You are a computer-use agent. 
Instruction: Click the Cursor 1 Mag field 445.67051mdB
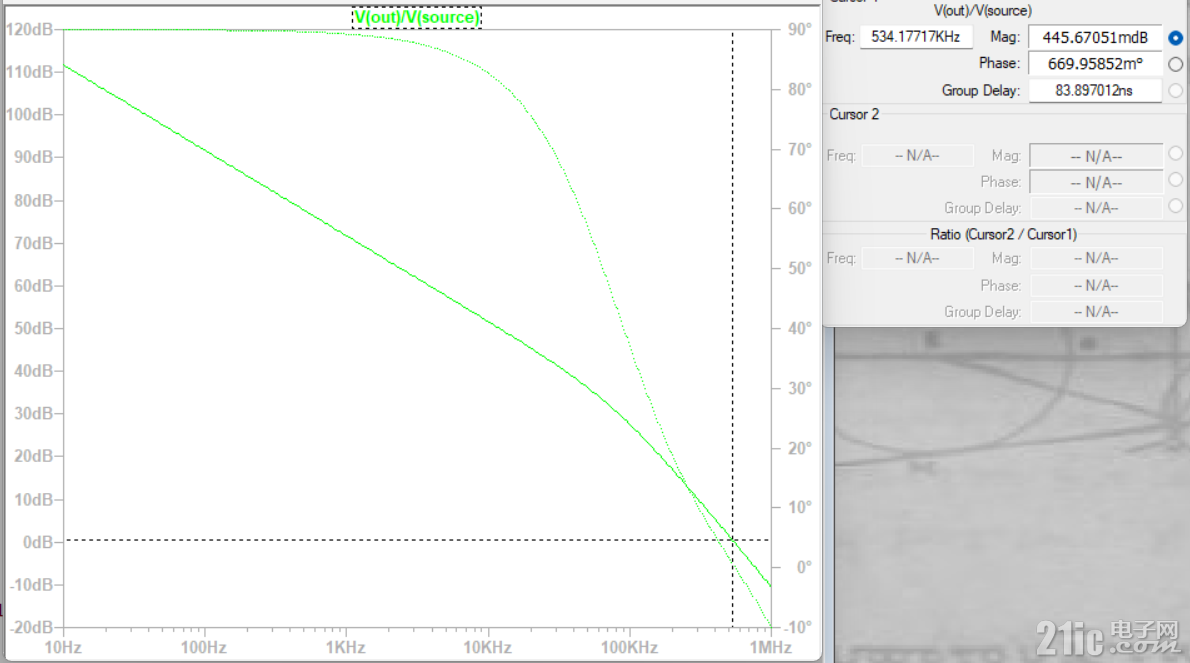tap(1095, 37)
